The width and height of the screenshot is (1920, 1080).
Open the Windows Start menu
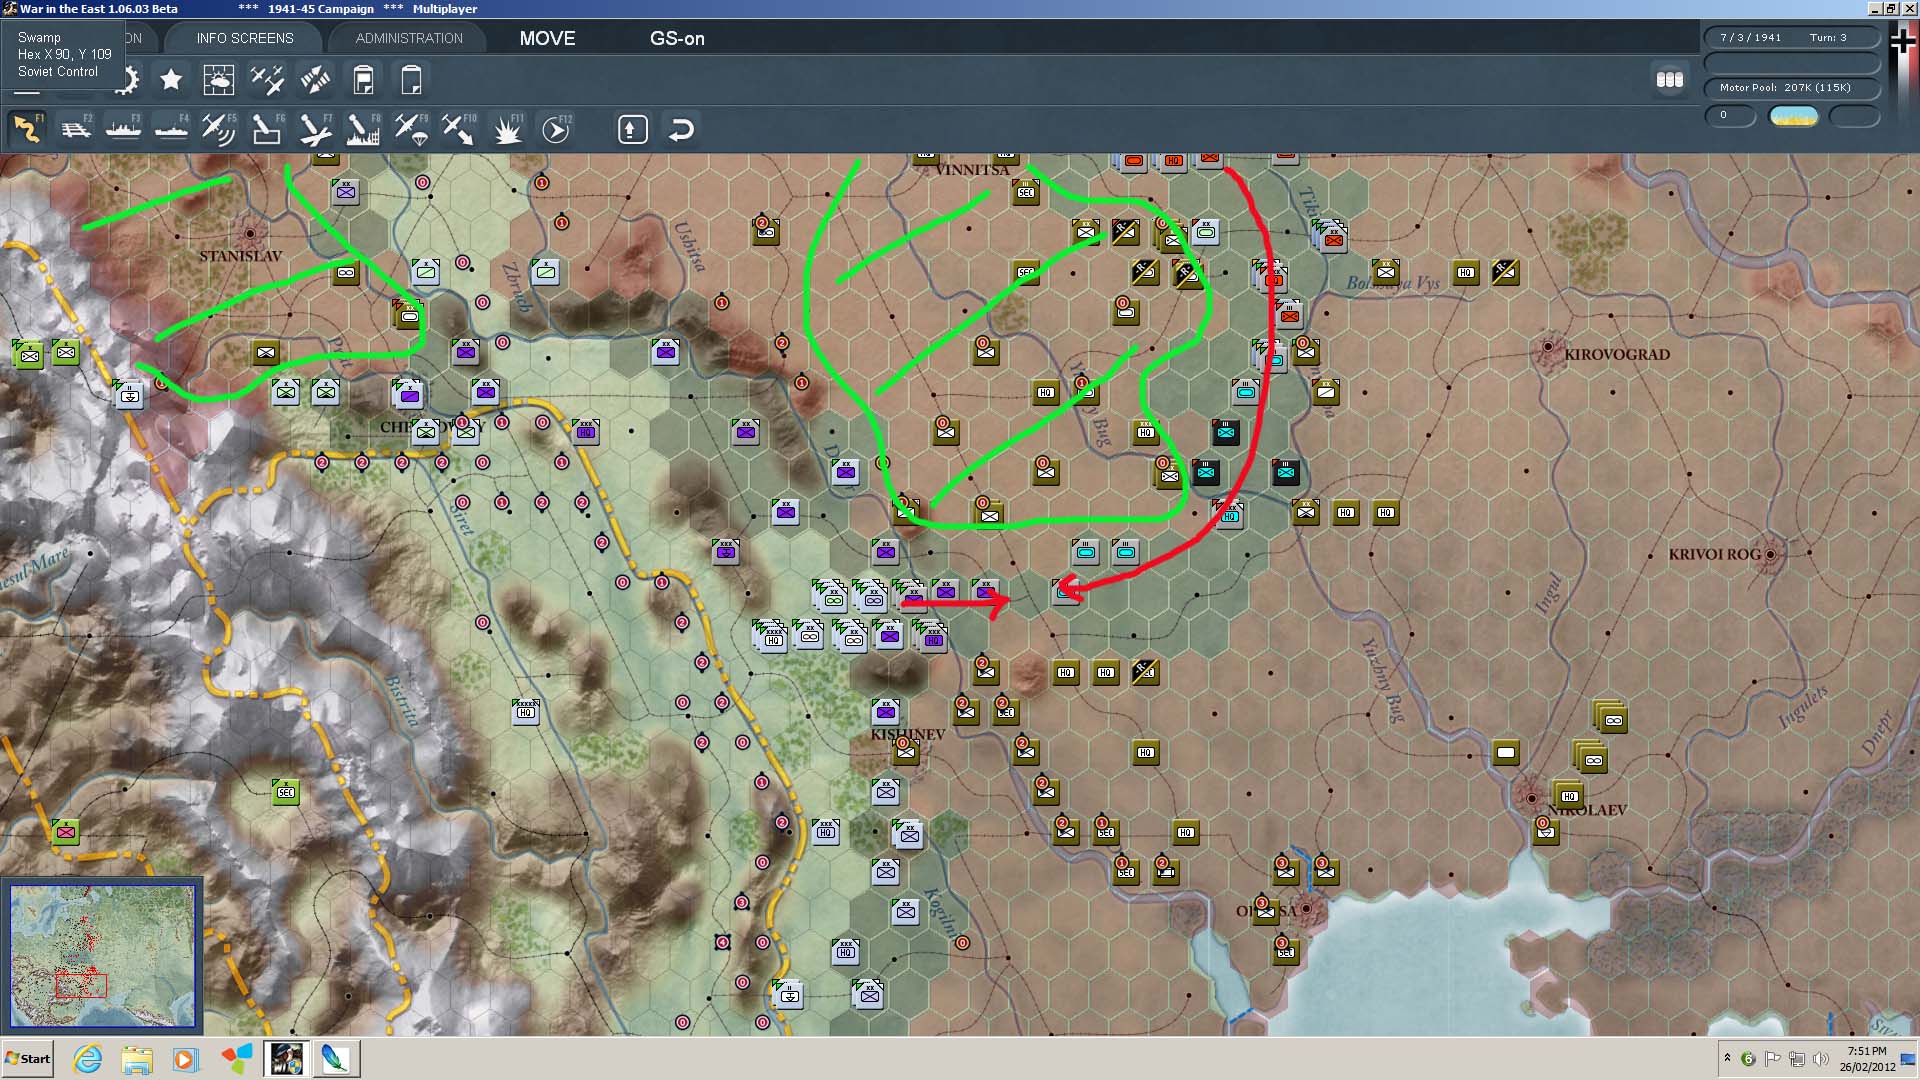pos(28,1059)
